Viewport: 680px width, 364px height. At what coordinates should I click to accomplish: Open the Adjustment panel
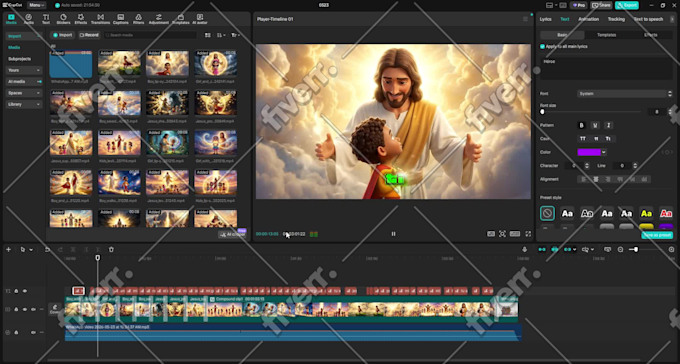tap(159, 19)
